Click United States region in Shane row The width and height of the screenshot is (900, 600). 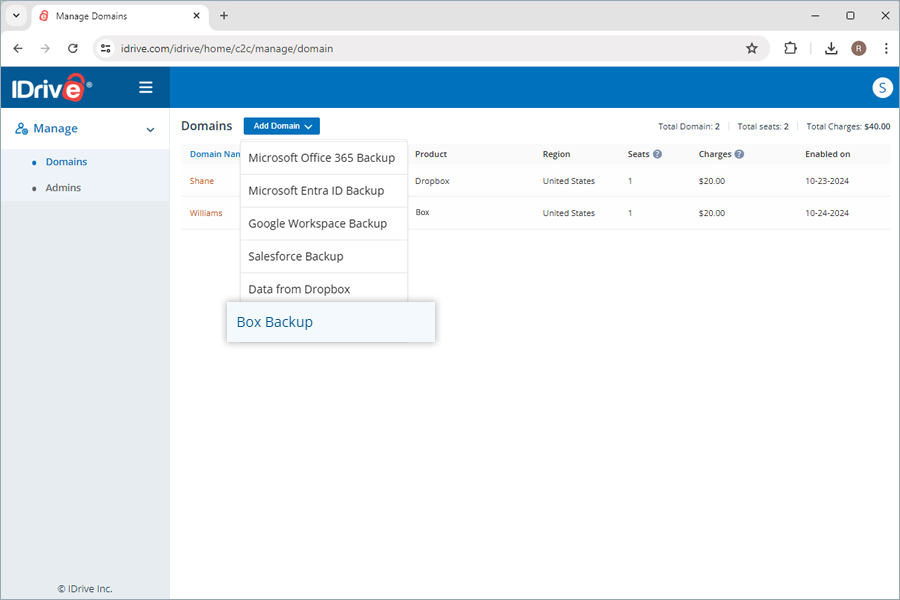tap(568, 181)
